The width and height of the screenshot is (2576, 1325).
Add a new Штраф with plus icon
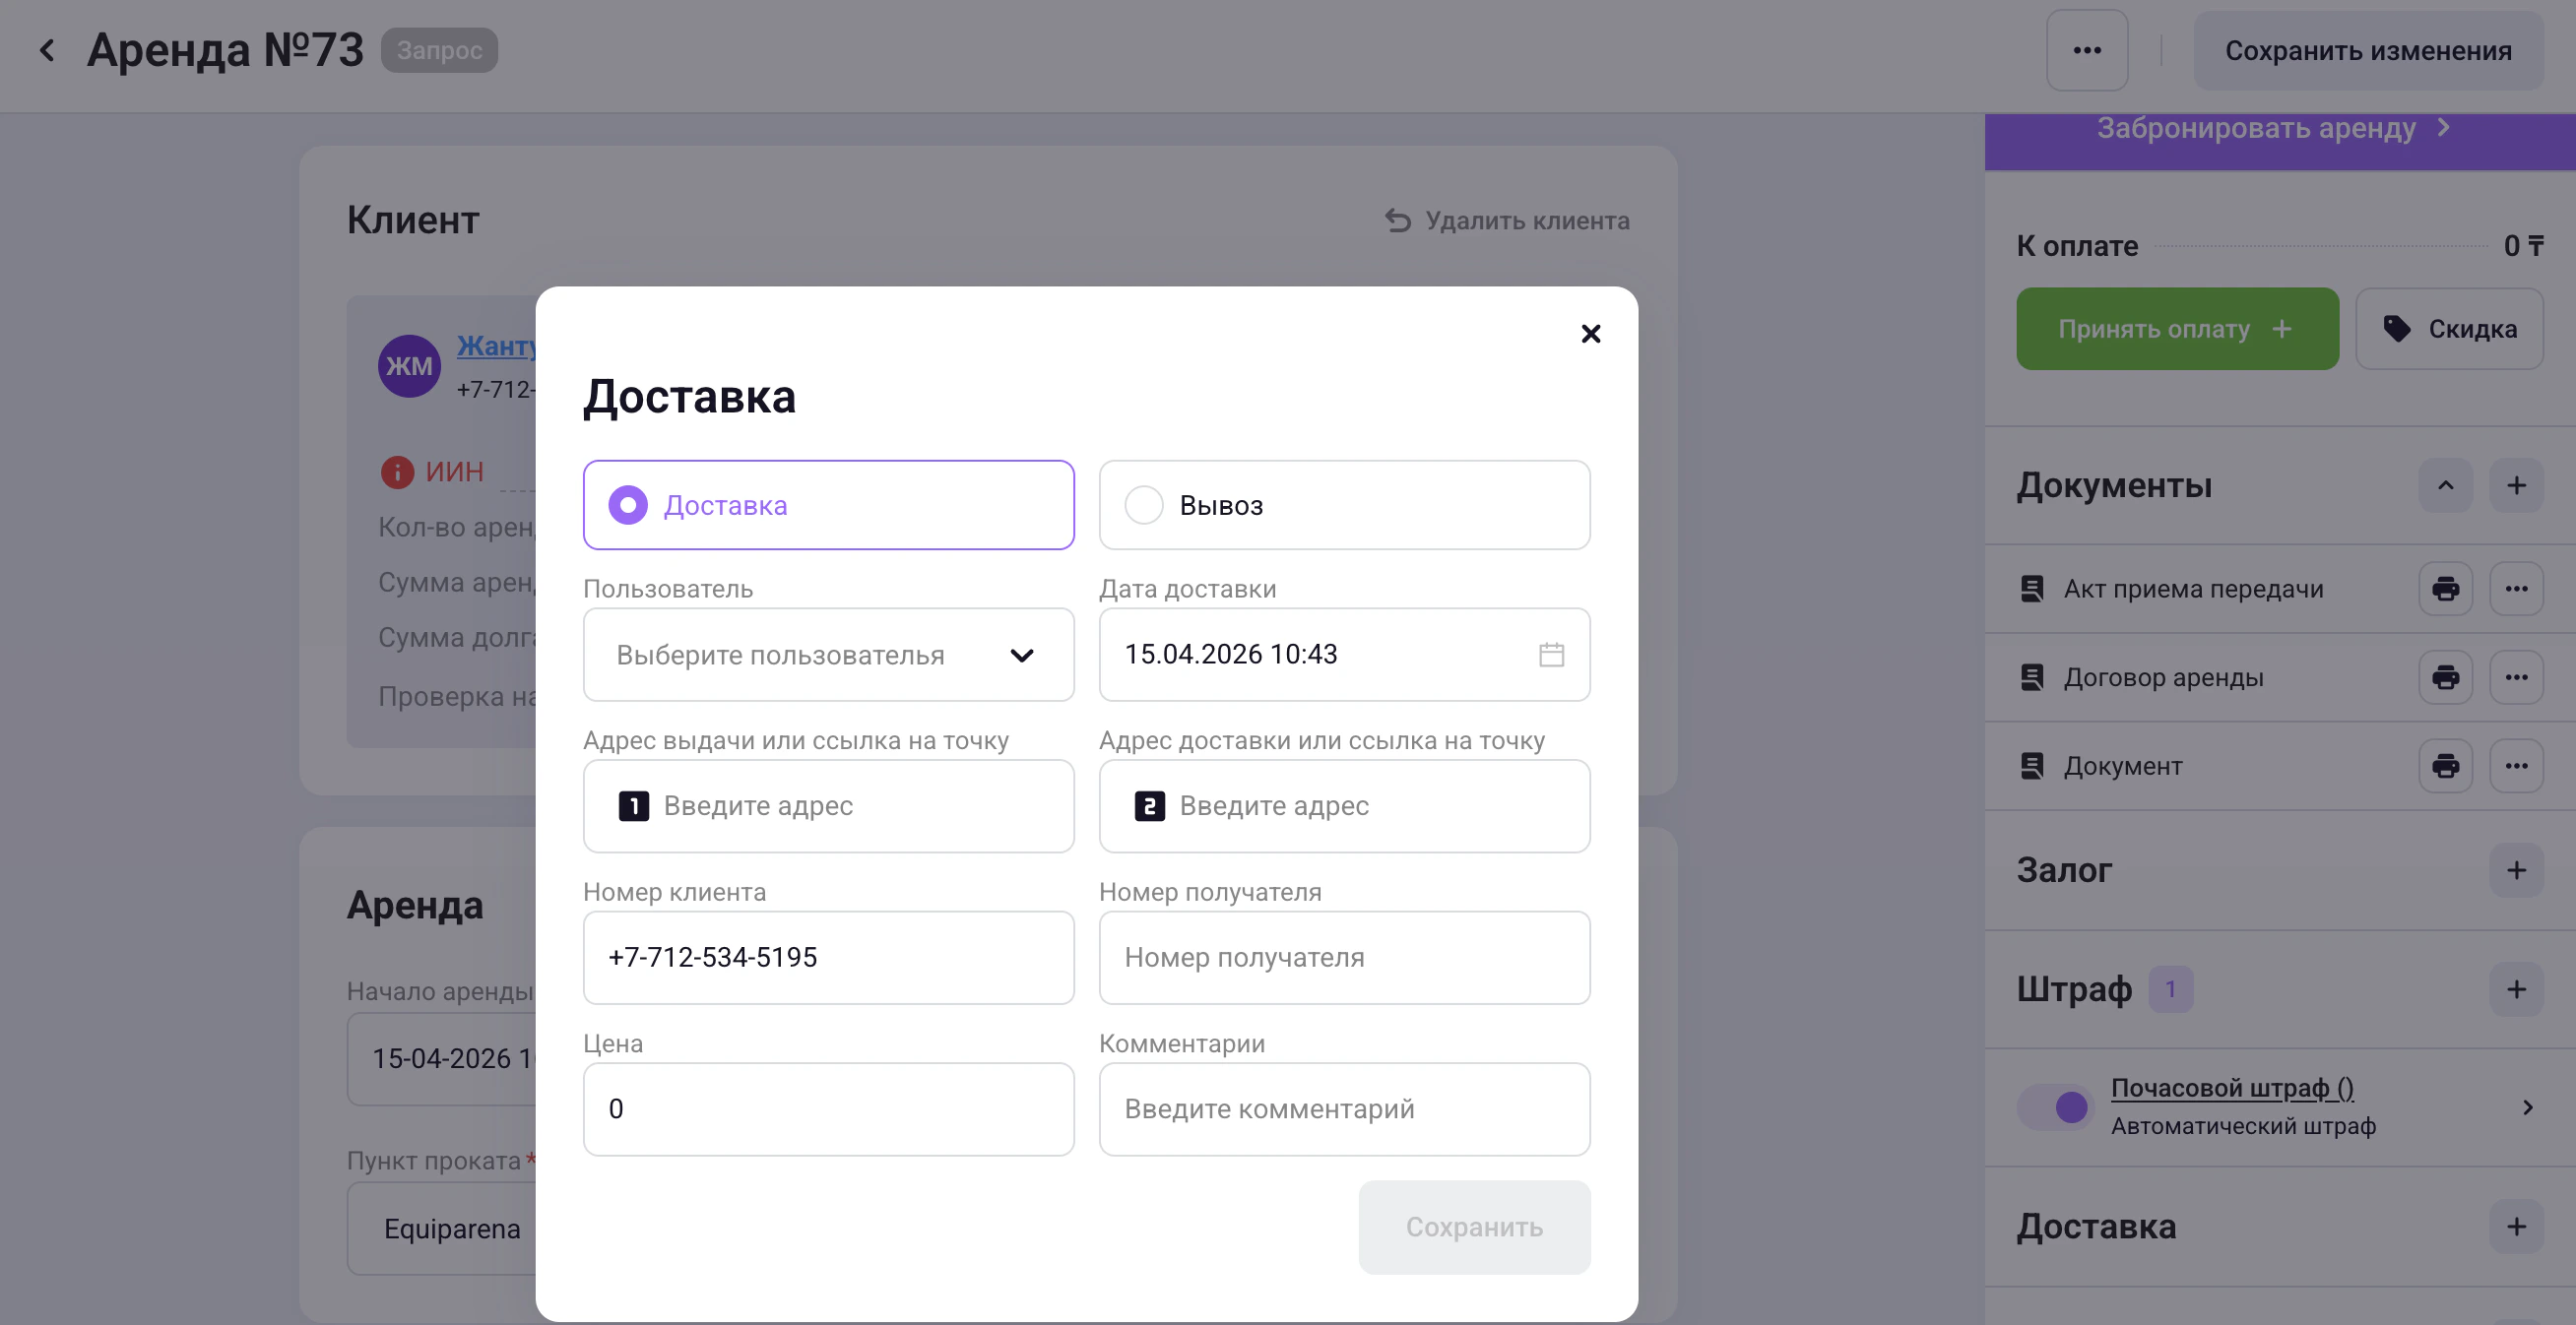[2516, 989]
